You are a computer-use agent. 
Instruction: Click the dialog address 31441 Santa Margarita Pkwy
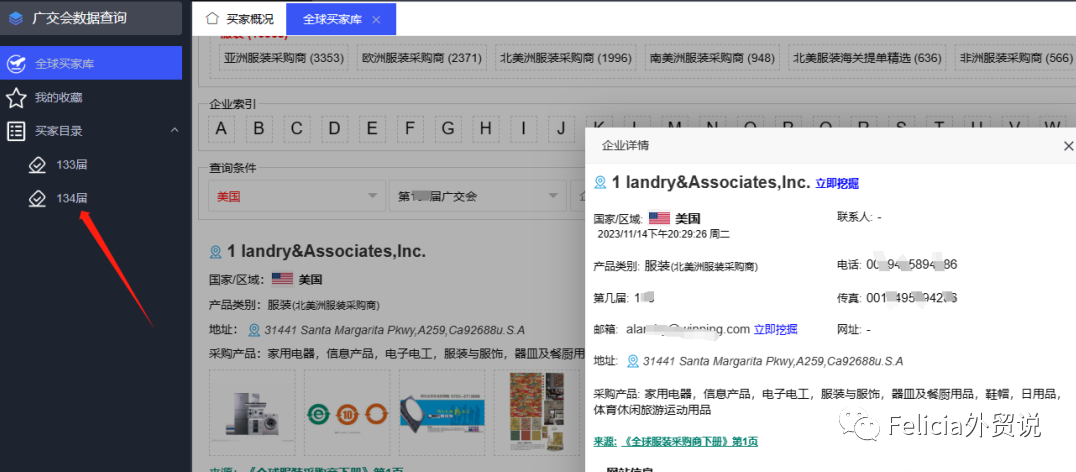[x=773, y=361]
